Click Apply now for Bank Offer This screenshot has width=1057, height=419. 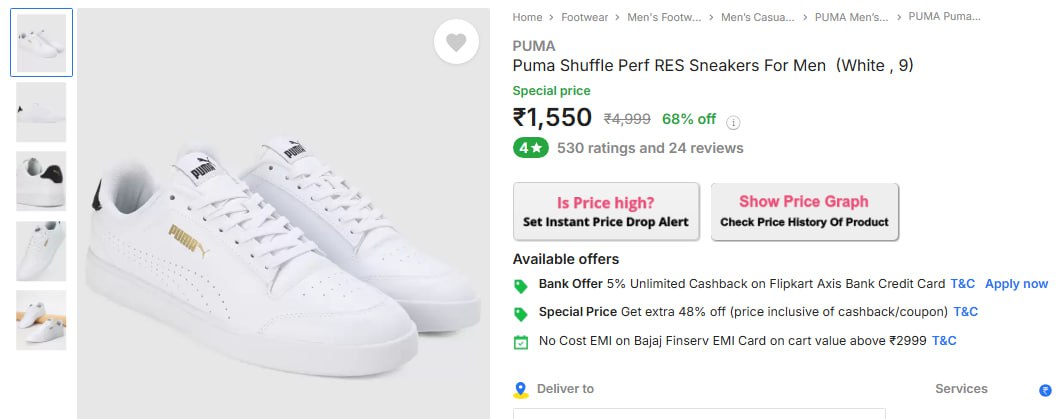pyautogui.click(x=1016, y=284)
